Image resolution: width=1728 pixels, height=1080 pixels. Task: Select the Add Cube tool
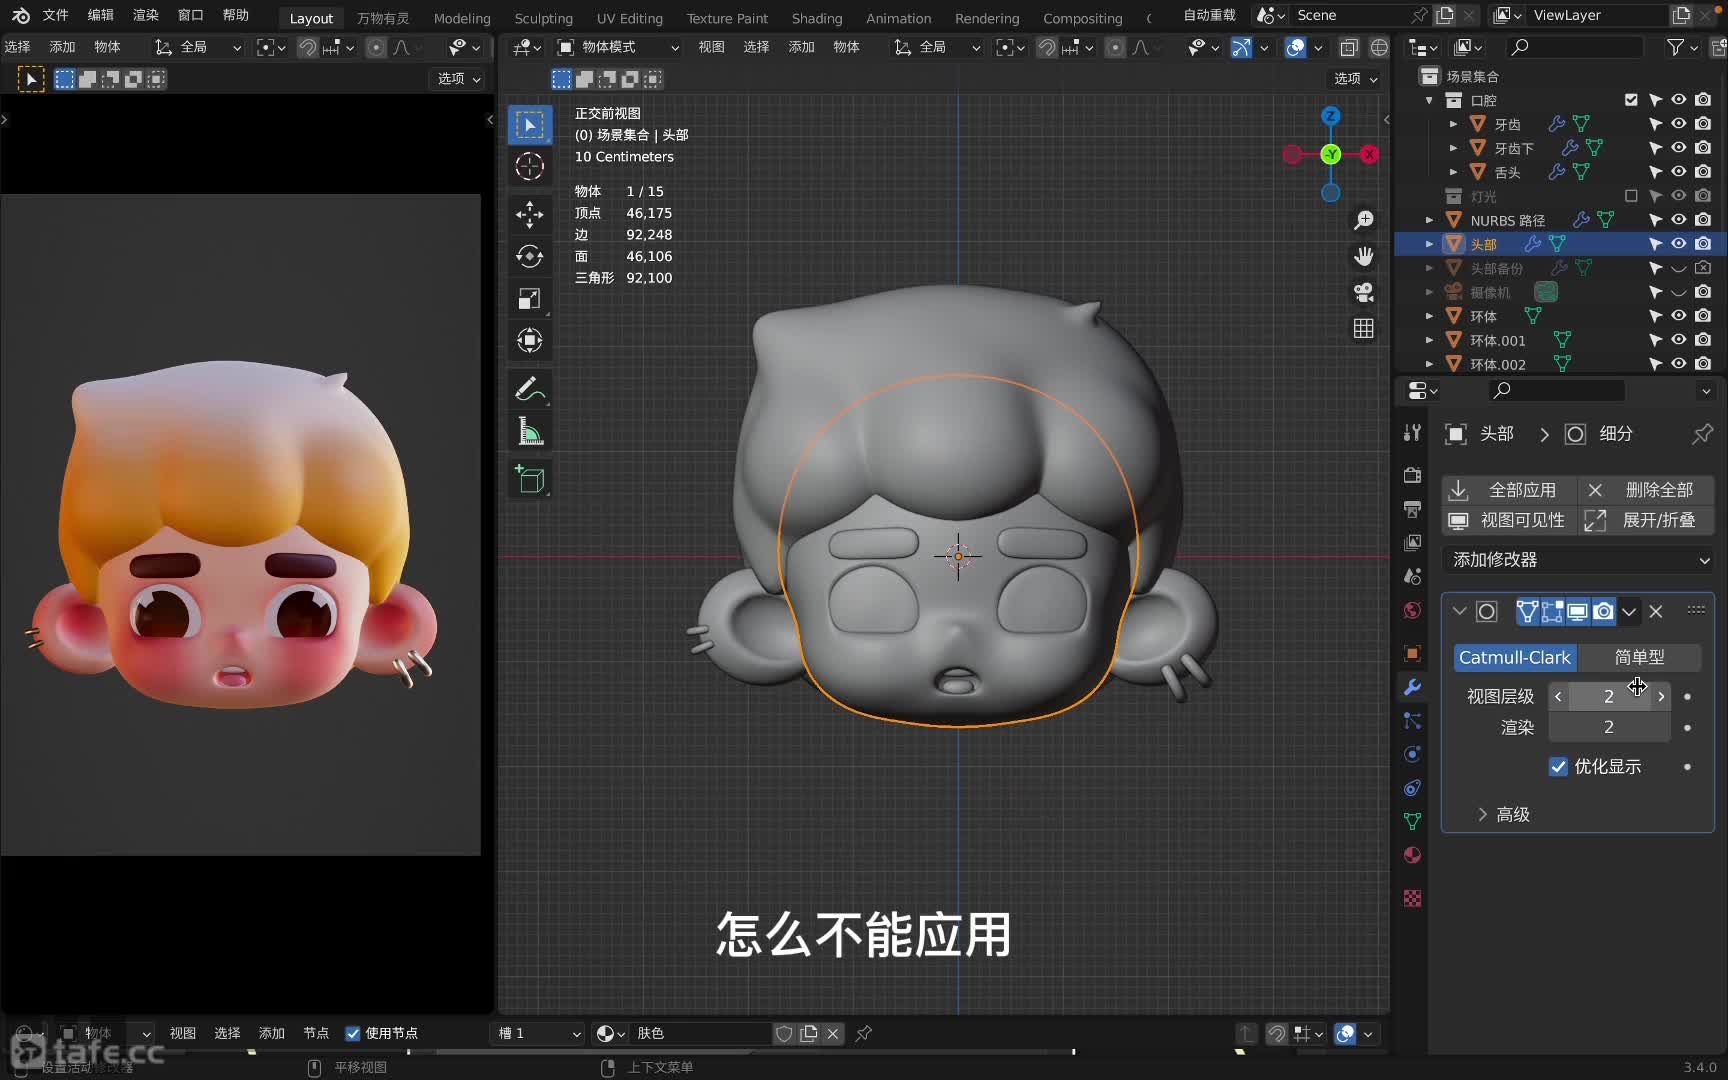[x=530, y=480]
